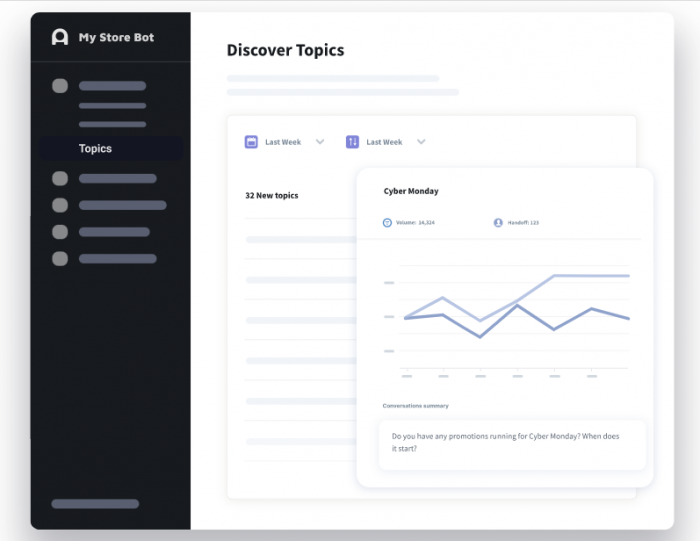700x541 pixels.
Task: Expand the calendar Last Week dropdown chevron
Action: point(320,142)
